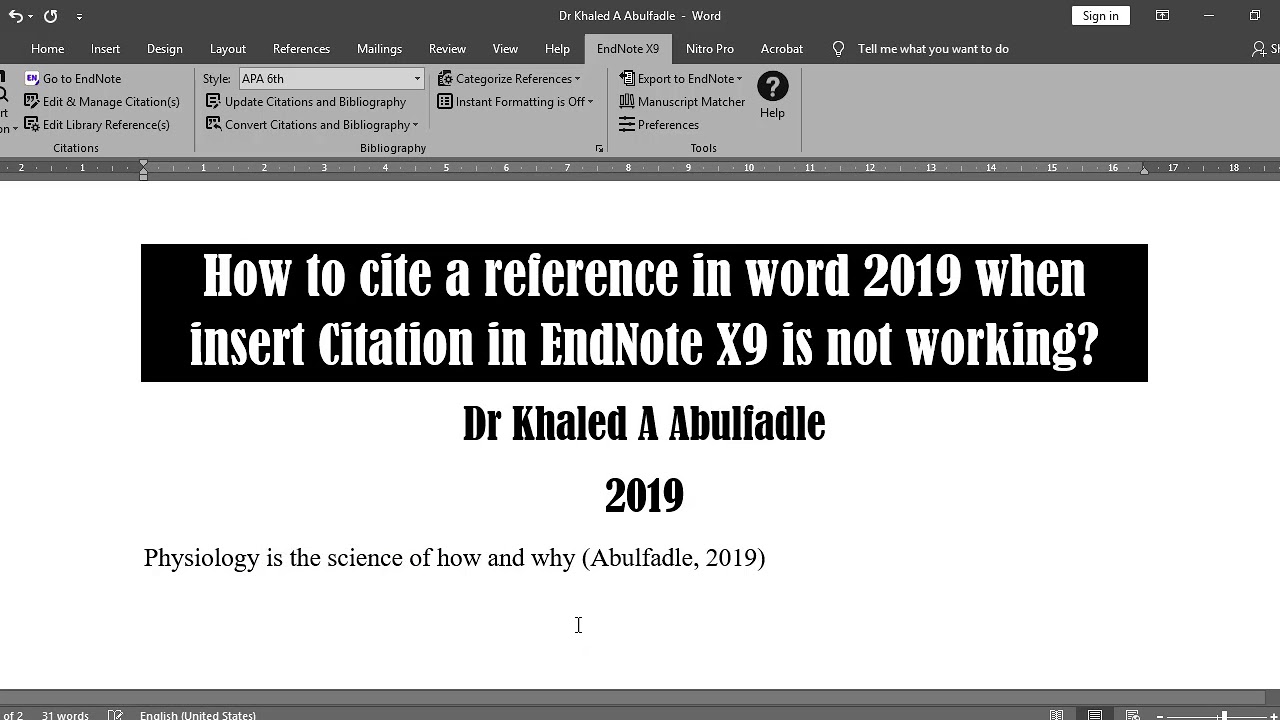The width and height of the screenshot is (1280, 720).
Task: Open the Design tab
Action: (x=164, y=48)
